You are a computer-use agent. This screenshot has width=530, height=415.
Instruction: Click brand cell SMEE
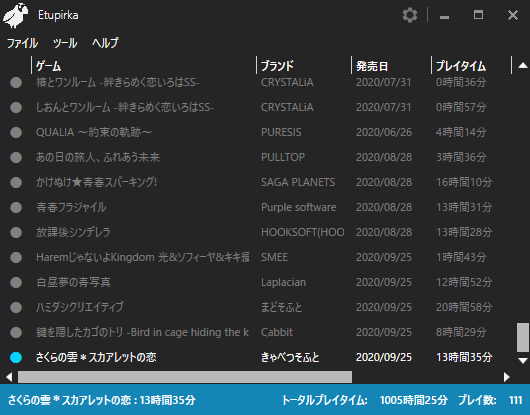(274, 258)
